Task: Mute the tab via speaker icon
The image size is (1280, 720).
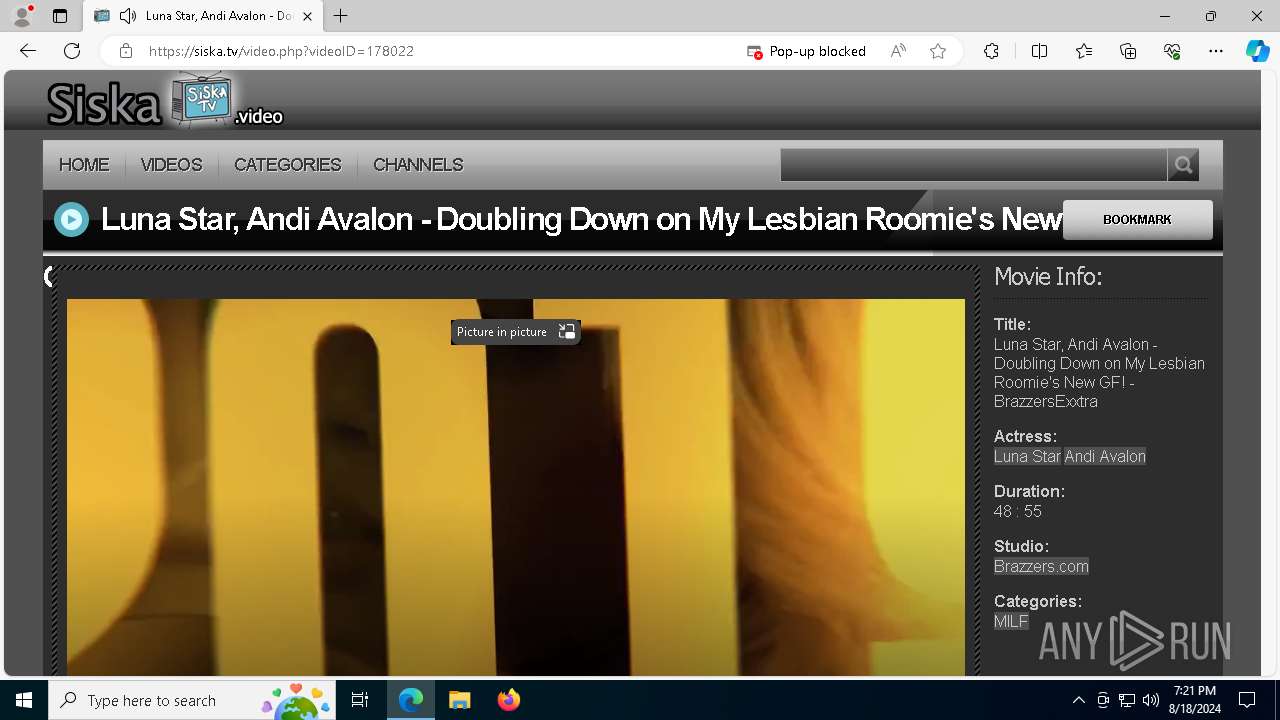Action: click(x=127, y=16)
